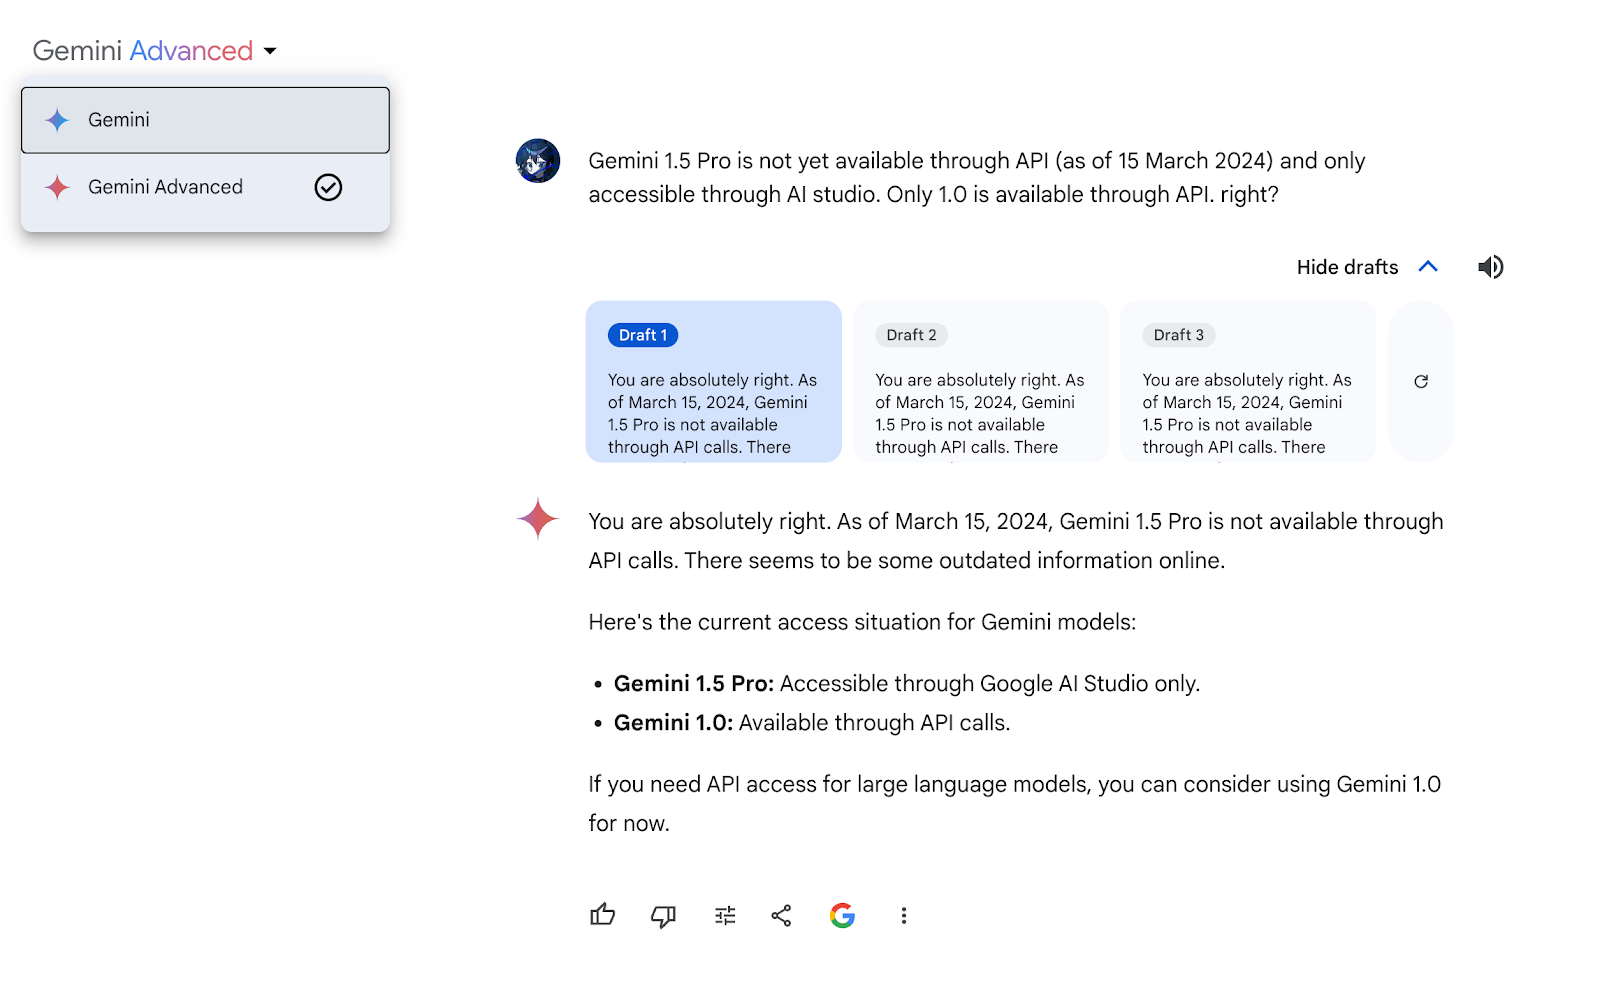Click the Gemini sparkle response icon
The height and width of the screenshot is (1005, 1600).
pyautogui.click(x=538, y=519)
